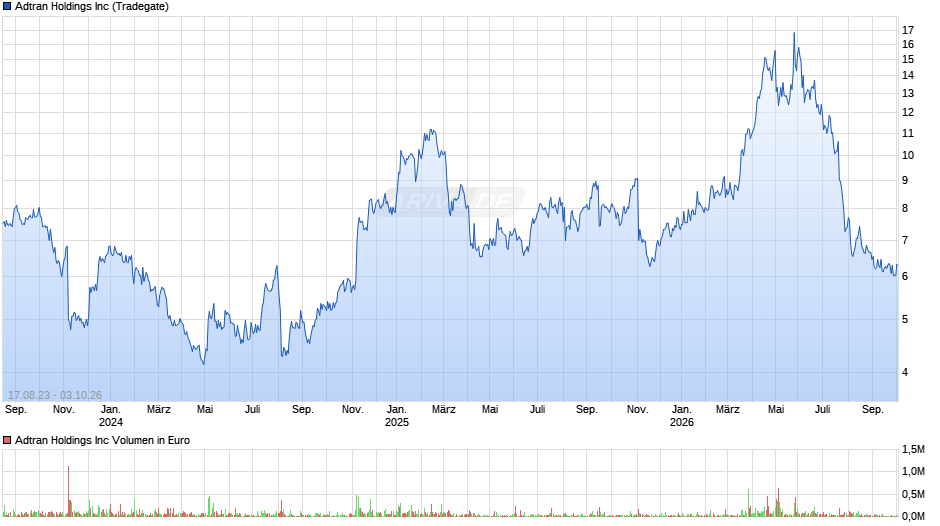Click the '7' price axis label
The height and width of the screenshot is (526, 940).
point(905,241)
